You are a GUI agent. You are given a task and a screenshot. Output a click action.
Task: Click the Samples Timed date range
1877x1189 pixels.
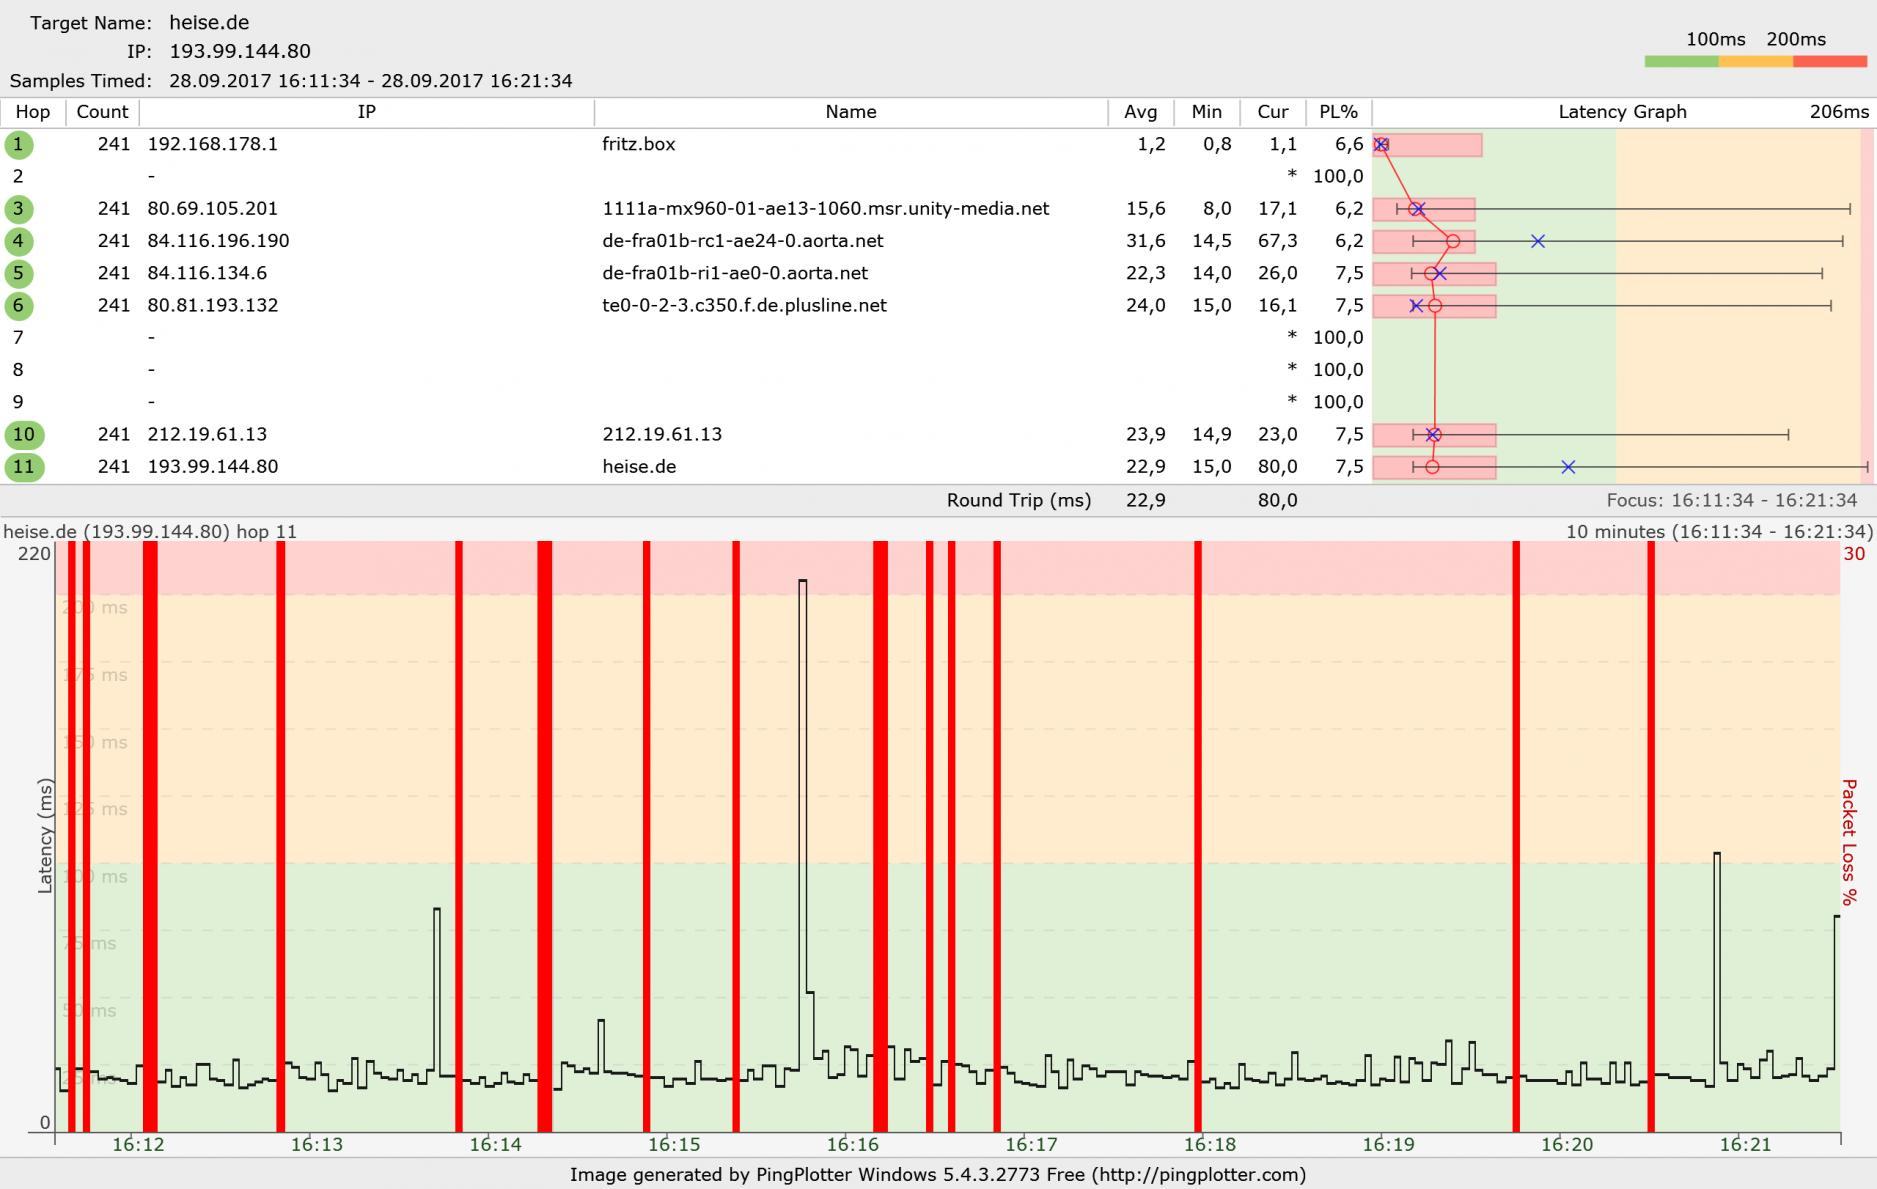[371, 80]
